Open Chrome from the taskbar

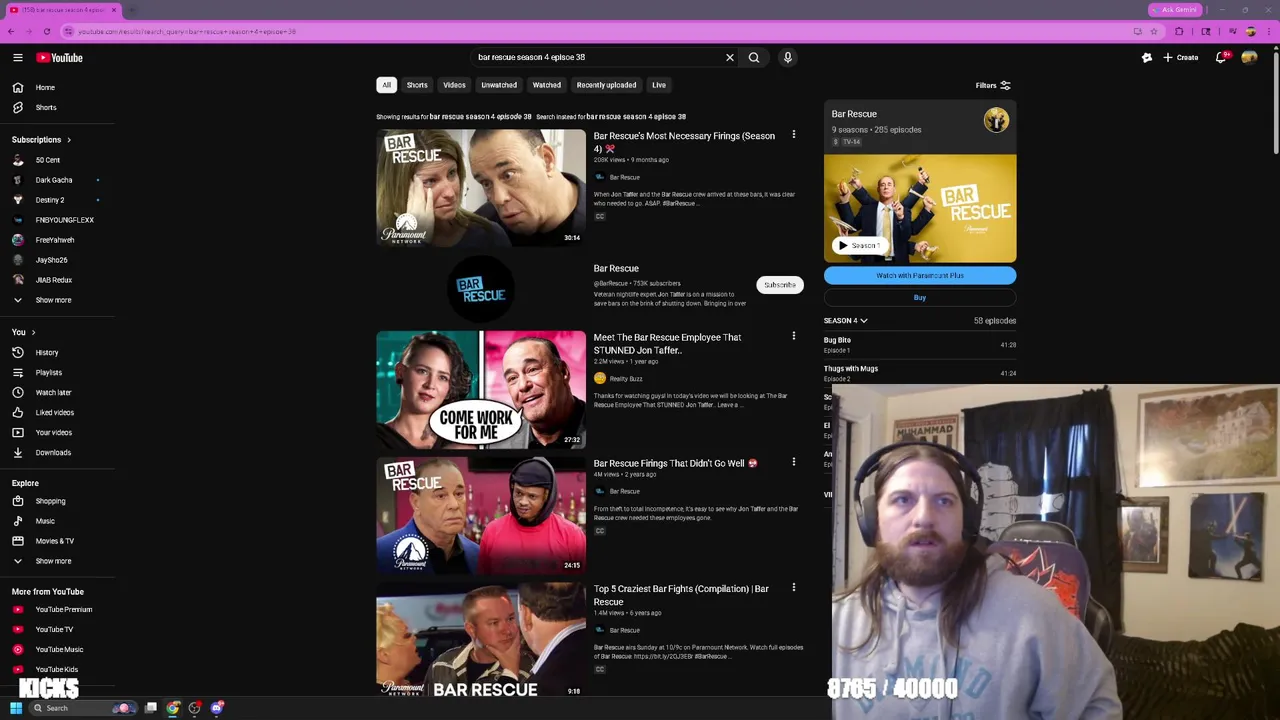[173, 708]
